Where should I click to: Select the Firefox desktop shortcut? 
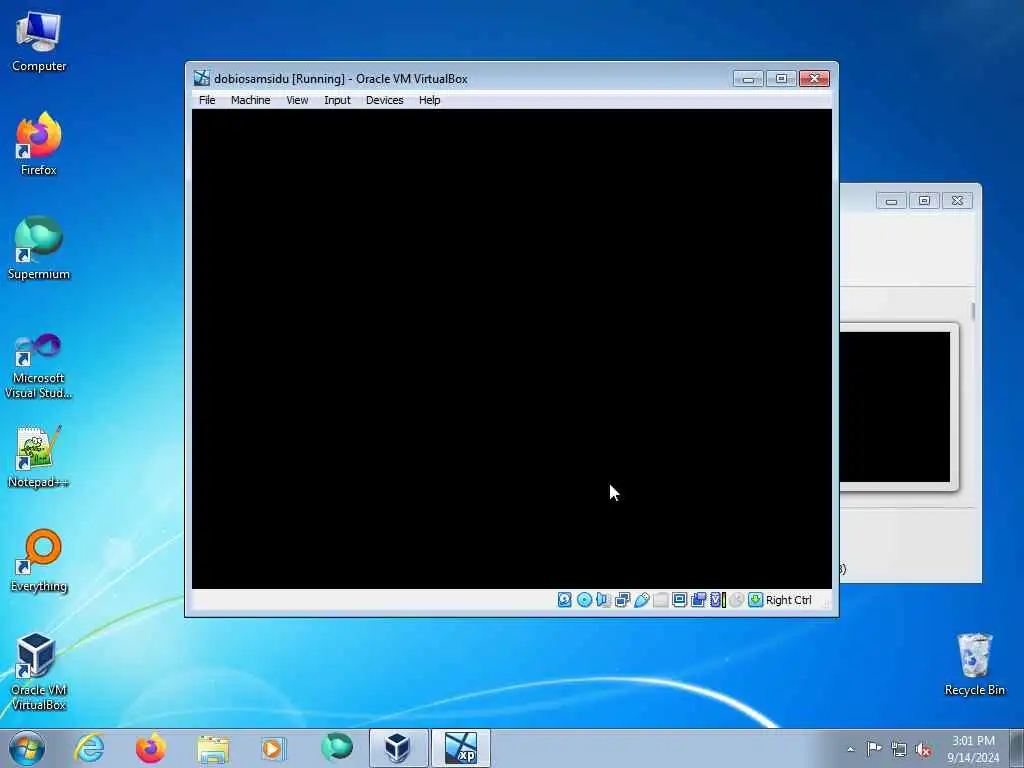[x=39, y=144]
